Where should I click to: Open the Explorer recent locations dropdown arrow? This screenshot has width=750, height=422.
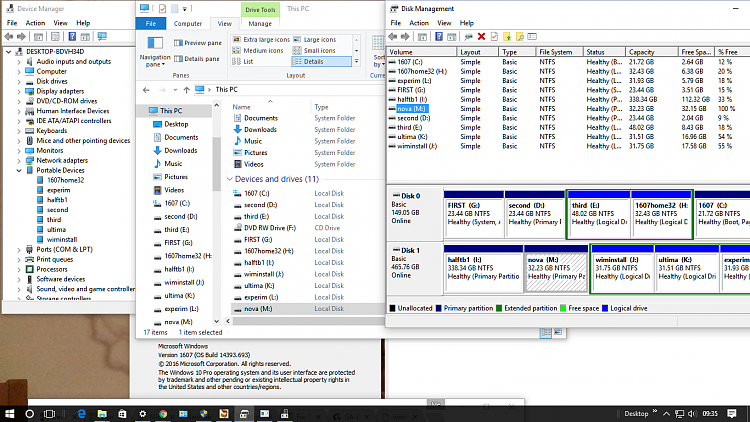click(175, 90)
